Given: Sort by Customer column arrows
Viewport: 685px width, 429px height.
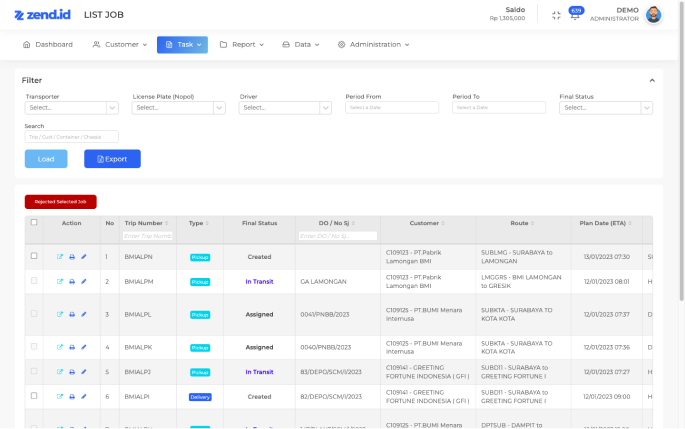Looking at the screenshot, I should (x=443, y=223).
